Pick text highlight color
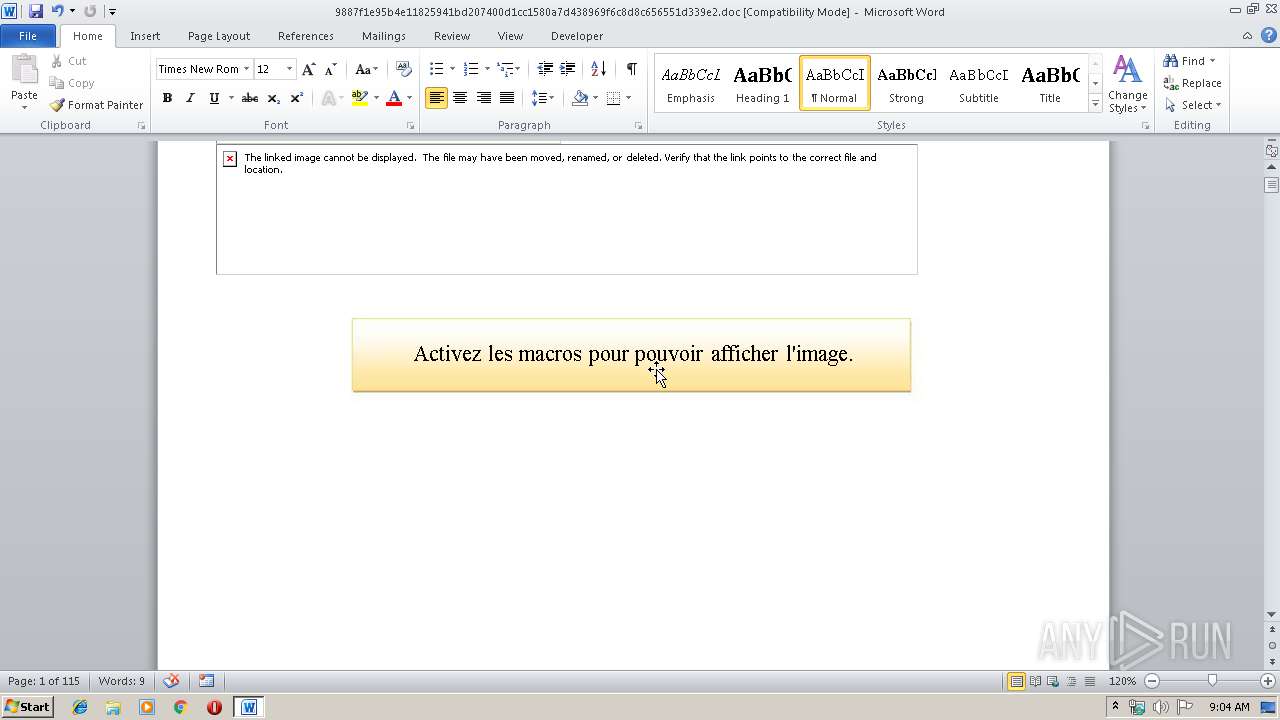This screenshot has width=1280, height=720. pyautogui.click(x=360, y=98)
